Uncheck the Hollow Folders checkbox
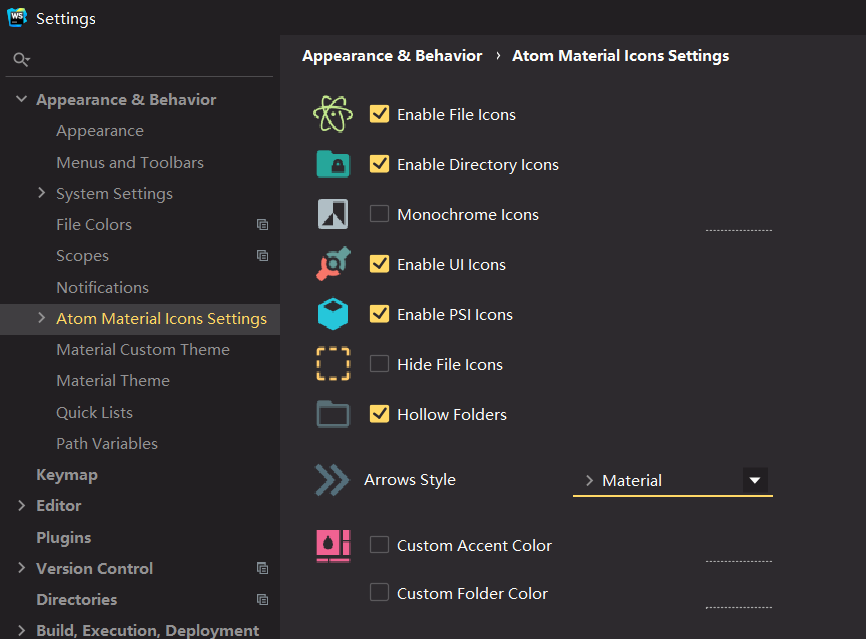Screen dimensions: 866x639 pyautogui.click(x=379, y=414)
